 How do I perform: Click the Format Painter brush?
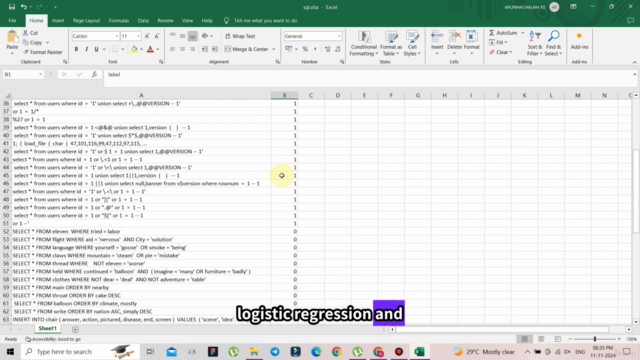click(x=26, y=52)
